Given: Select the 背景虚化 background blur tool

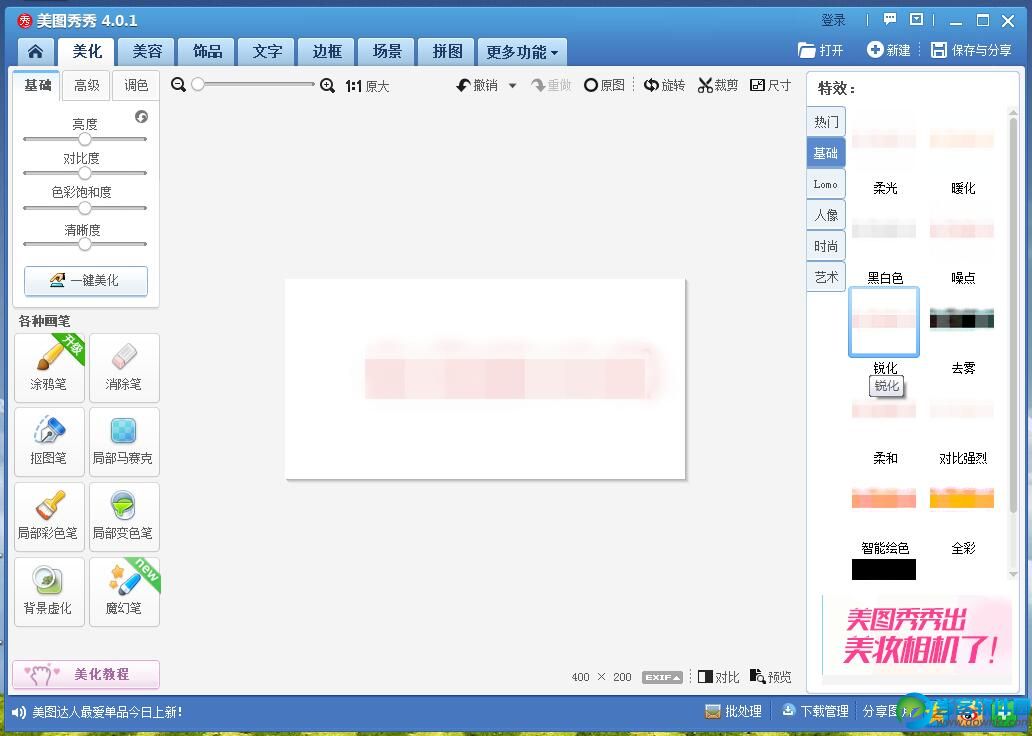Looking at the screenshot, I should 49,592.
